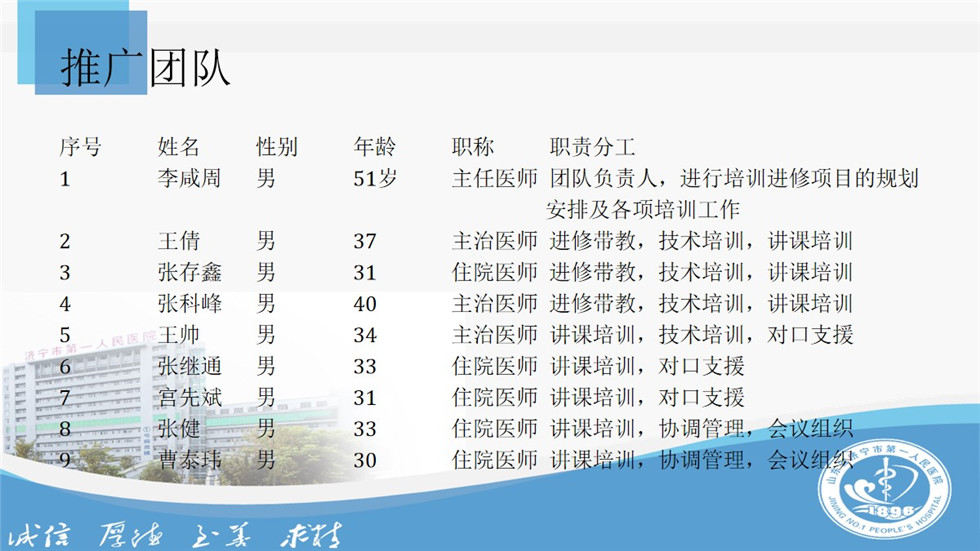The image size is (980, 551).
Task: Click the name 宫先斌
Action: (x=189, y=397)
